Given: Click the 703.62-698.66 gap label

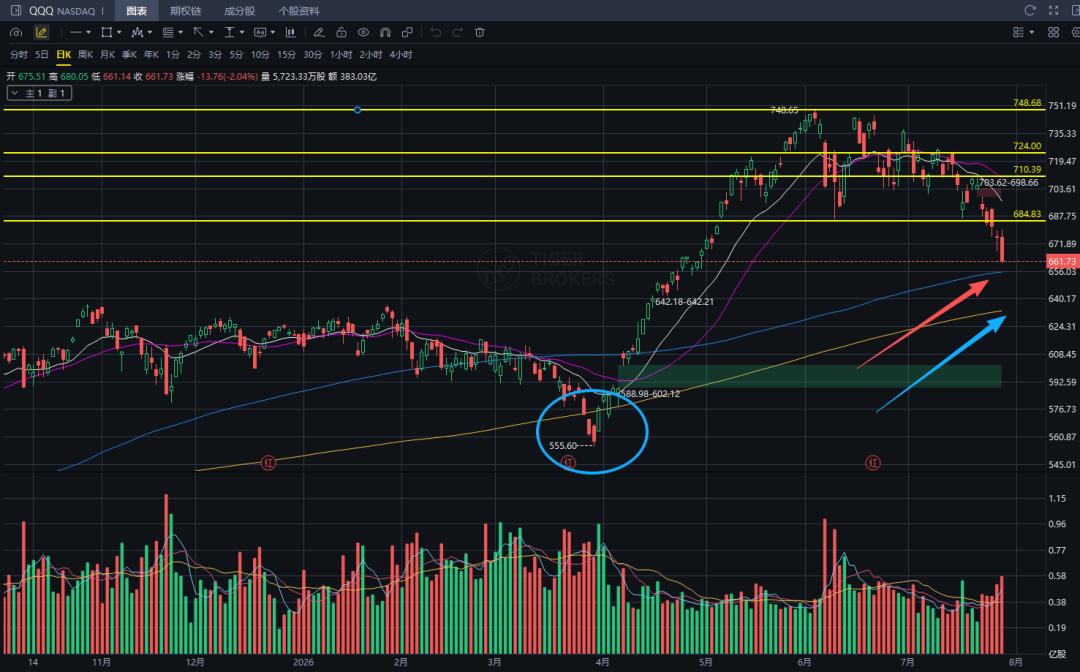Looking at the screenshot, I should tap(1008, 182).
